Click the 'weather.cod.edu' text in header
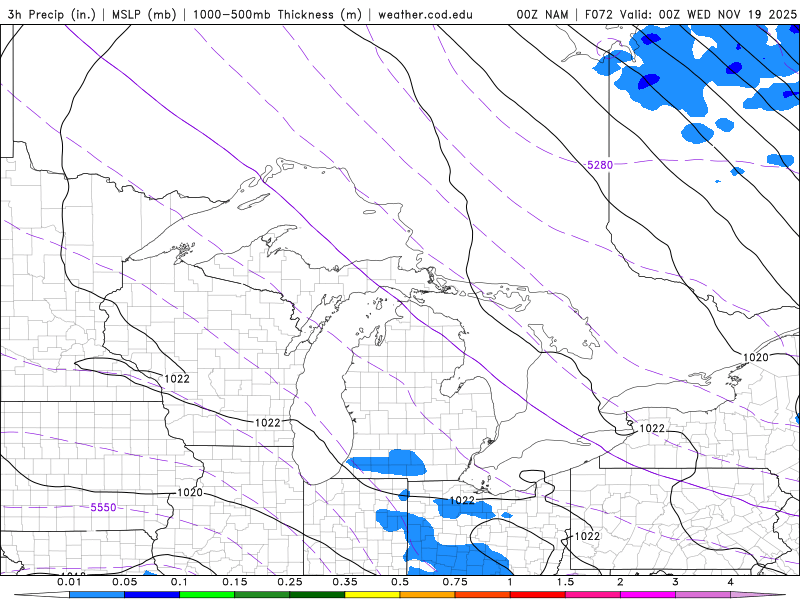800x600 pixels. tap(425, 14)
